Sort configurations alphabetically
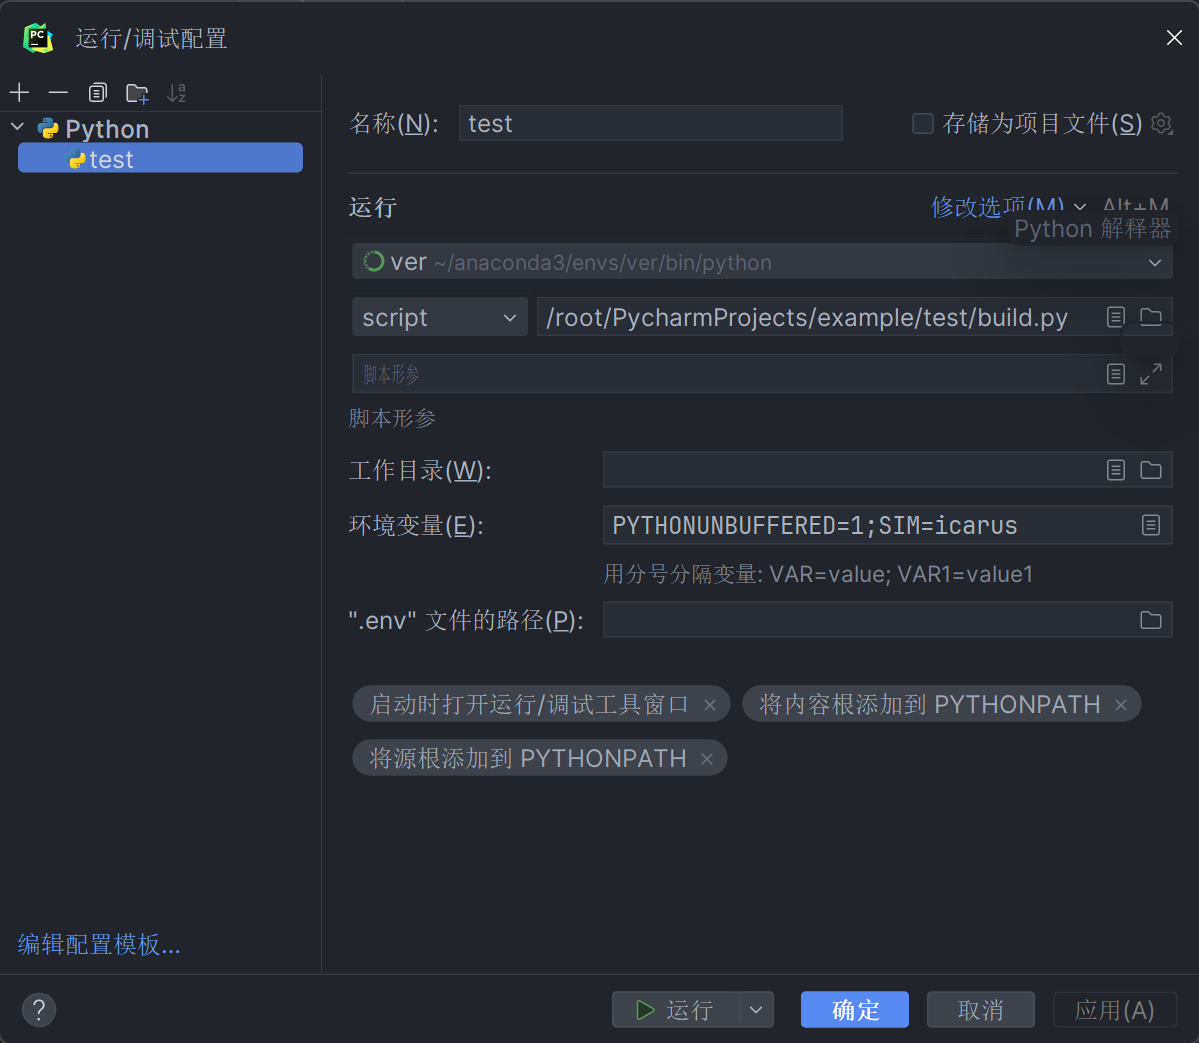The image size is (1199, 1043). [x=176, y=92]
